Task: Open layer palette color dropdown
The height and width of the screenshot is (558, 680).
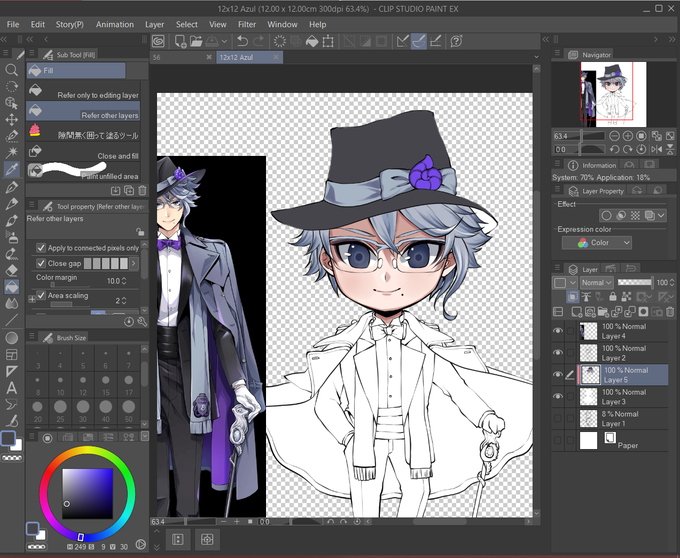Action: (564, 283)
